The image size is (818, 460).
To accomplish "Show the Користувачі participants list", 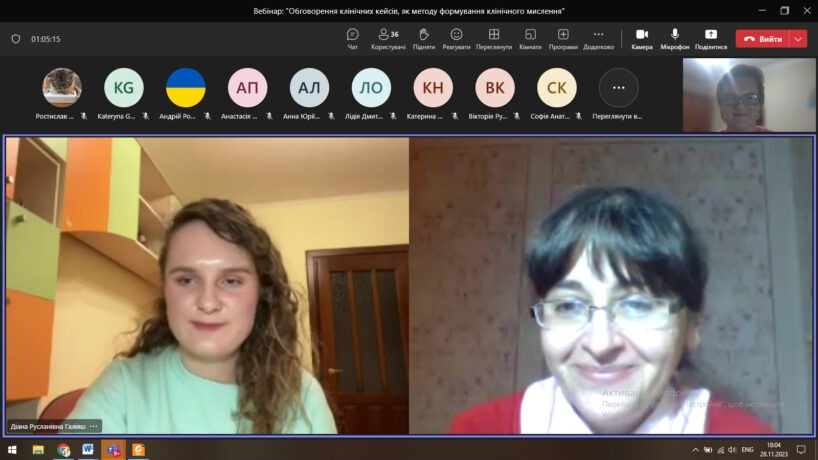I will (x=388, y=39).
